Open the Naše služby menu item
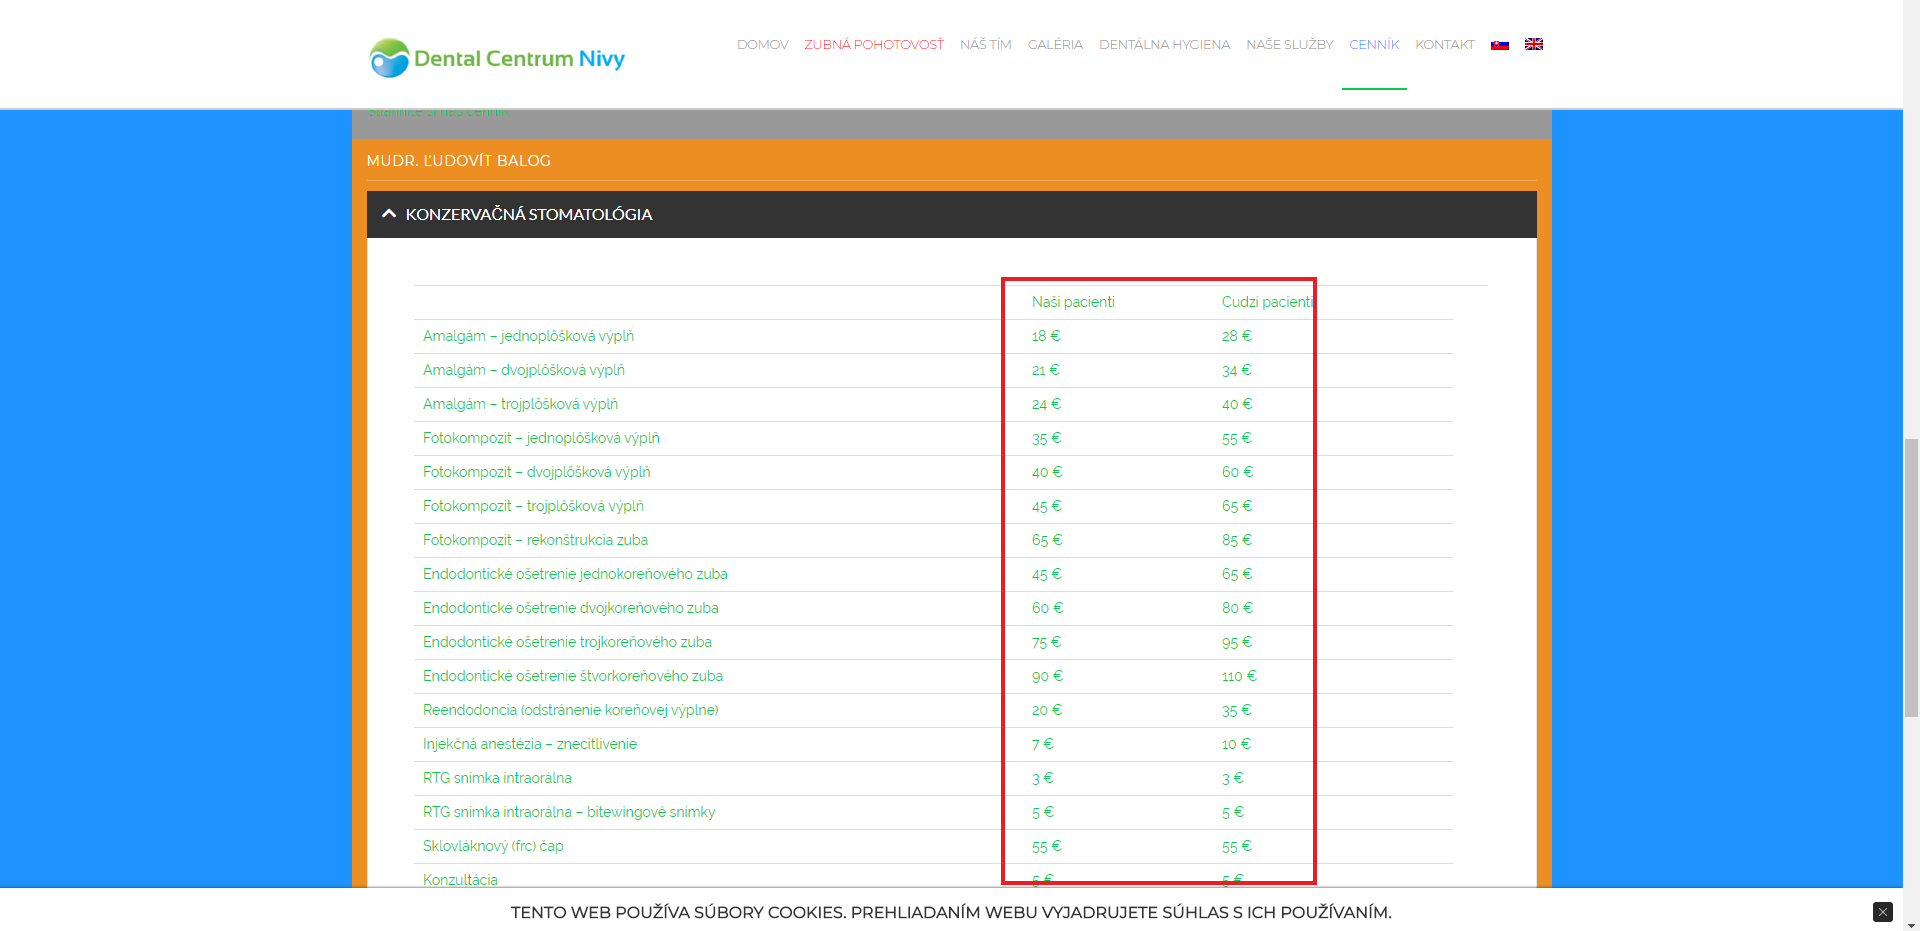Viewport: 1920px width, 931px height. (x=1289, y=45)
